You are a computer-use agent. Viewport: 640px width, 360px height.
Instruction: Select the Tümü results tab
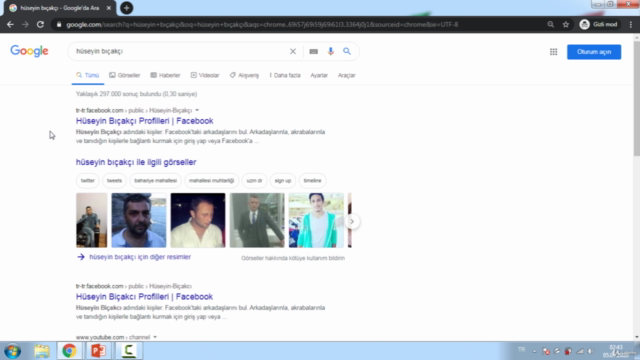click(88, 76)
